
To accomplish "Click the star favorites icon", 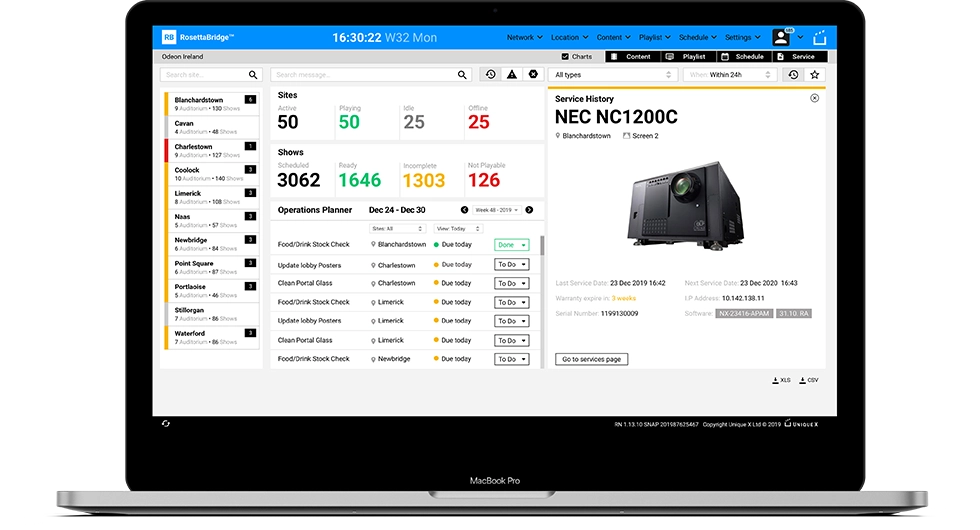I will point(814,74).
